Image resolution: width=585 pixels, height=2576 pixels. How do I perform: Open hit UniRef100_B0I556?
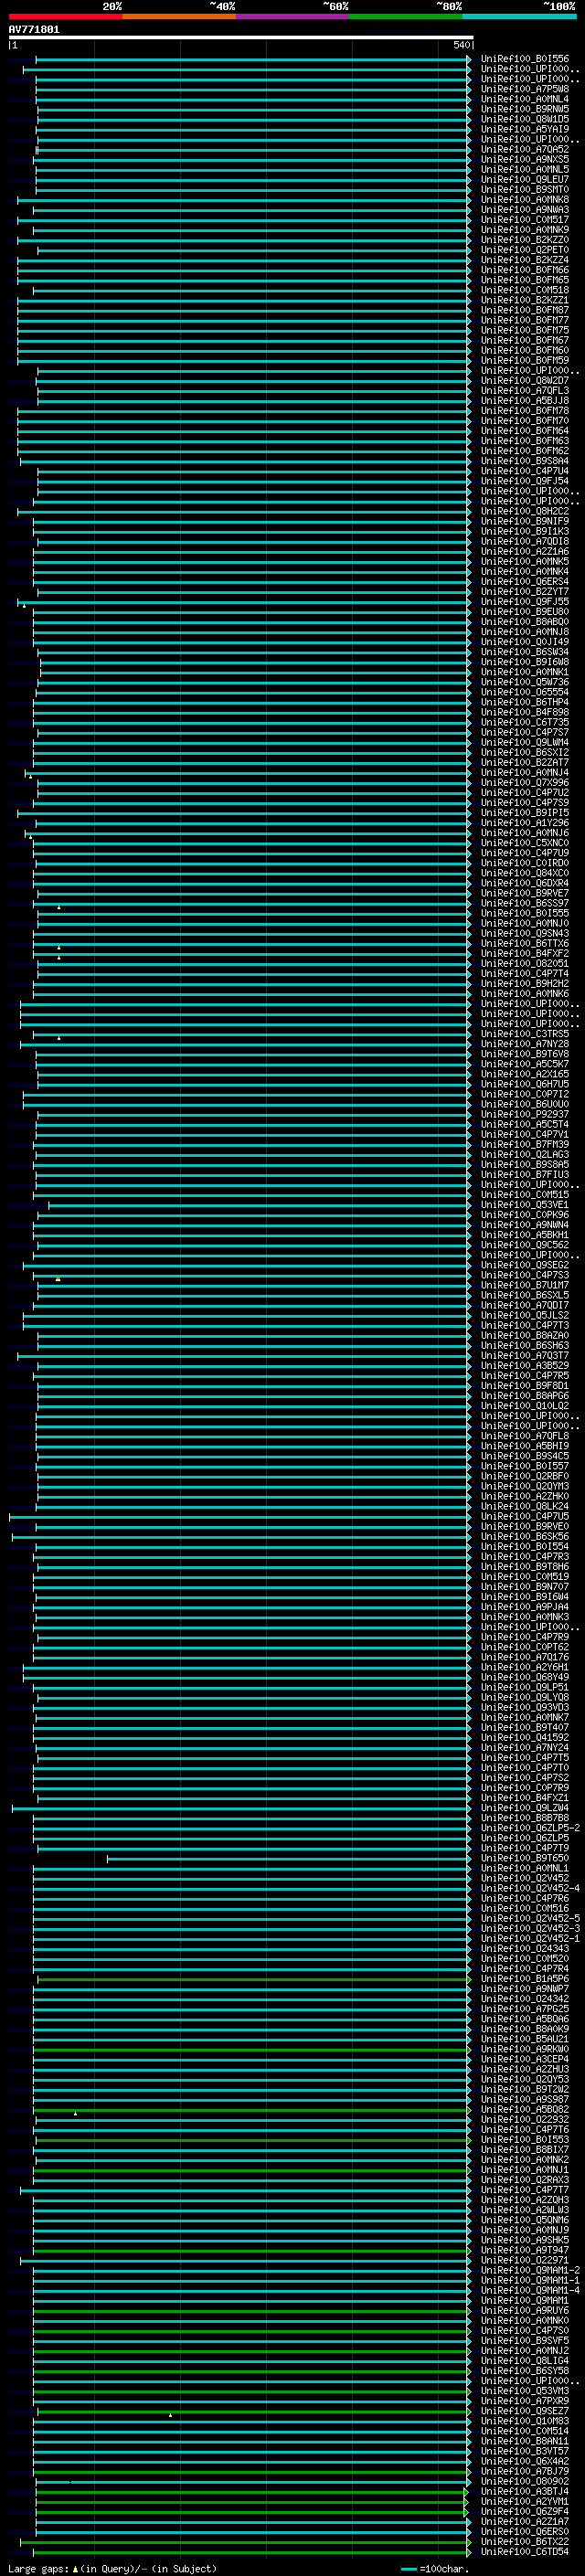point(524,59)
